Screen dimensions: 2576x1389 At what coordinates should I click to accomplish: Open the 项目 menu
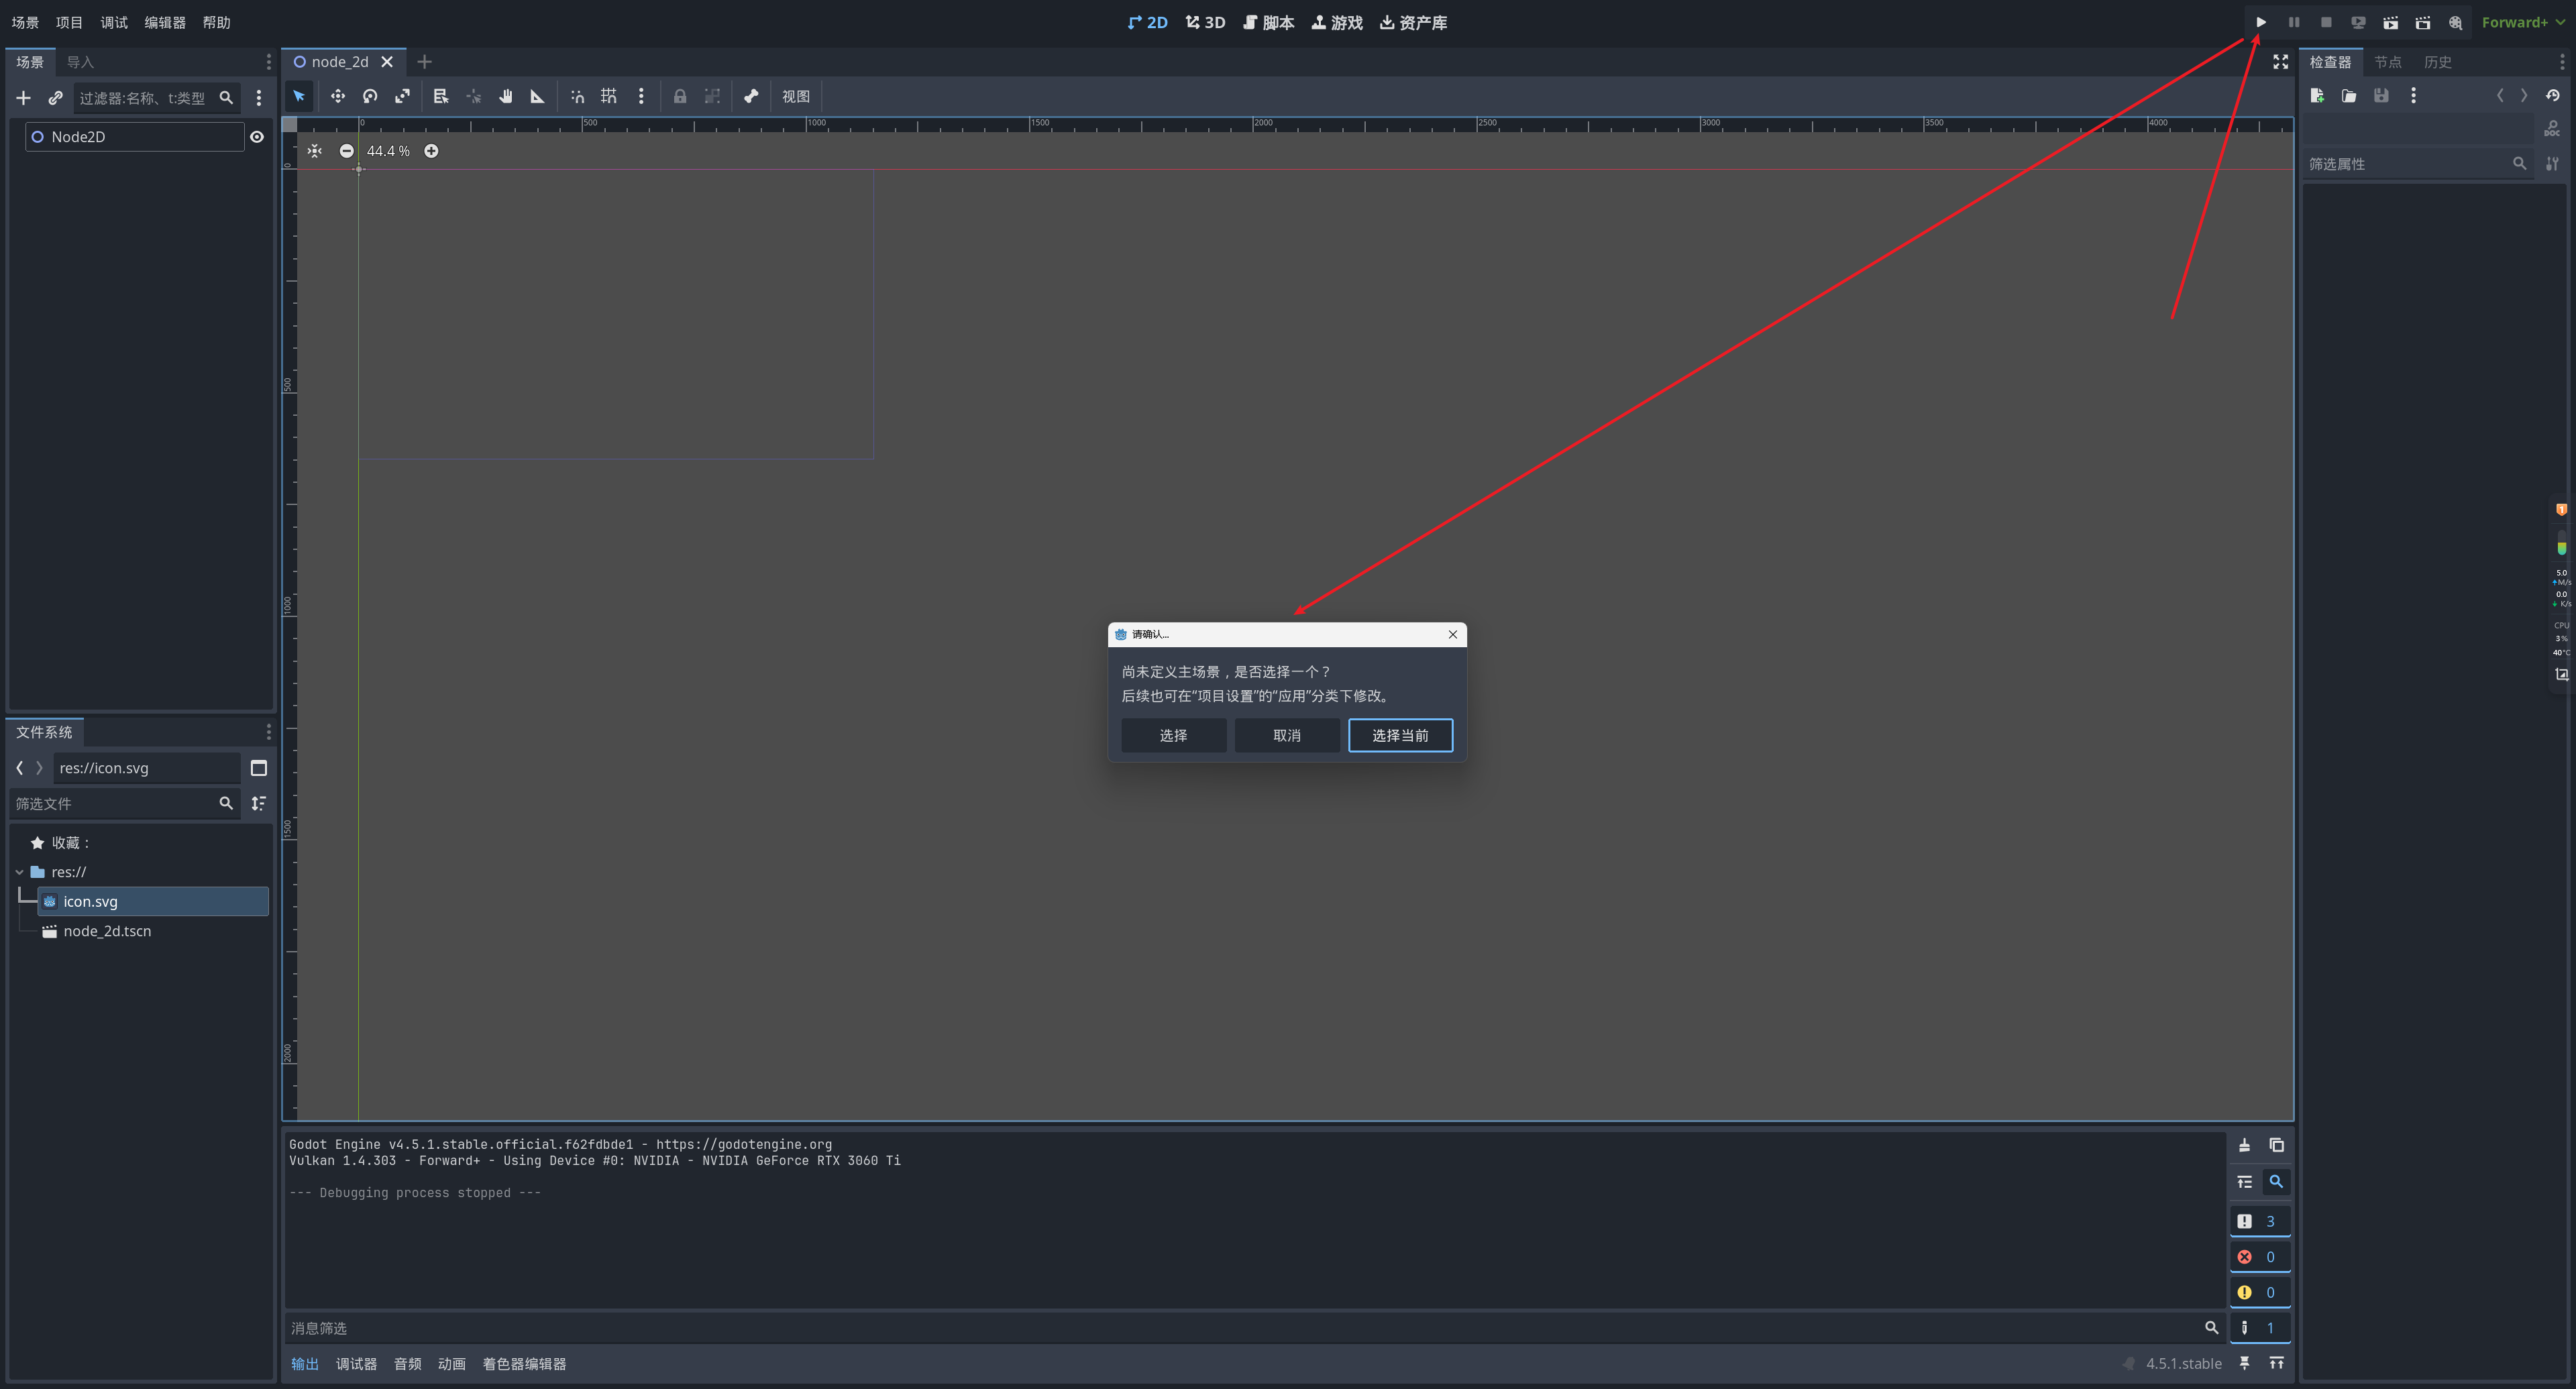[x=69, y=22]
